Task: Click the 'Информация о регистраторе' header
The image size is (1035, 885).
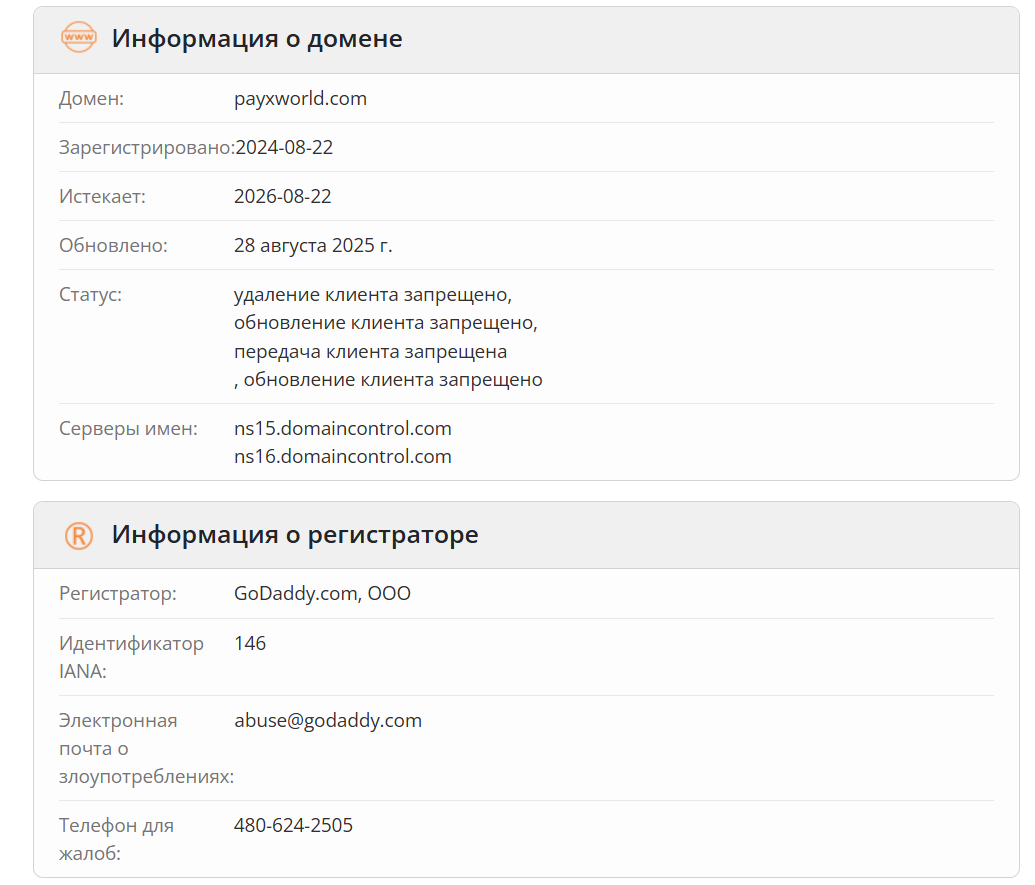Action: [295, 535]
